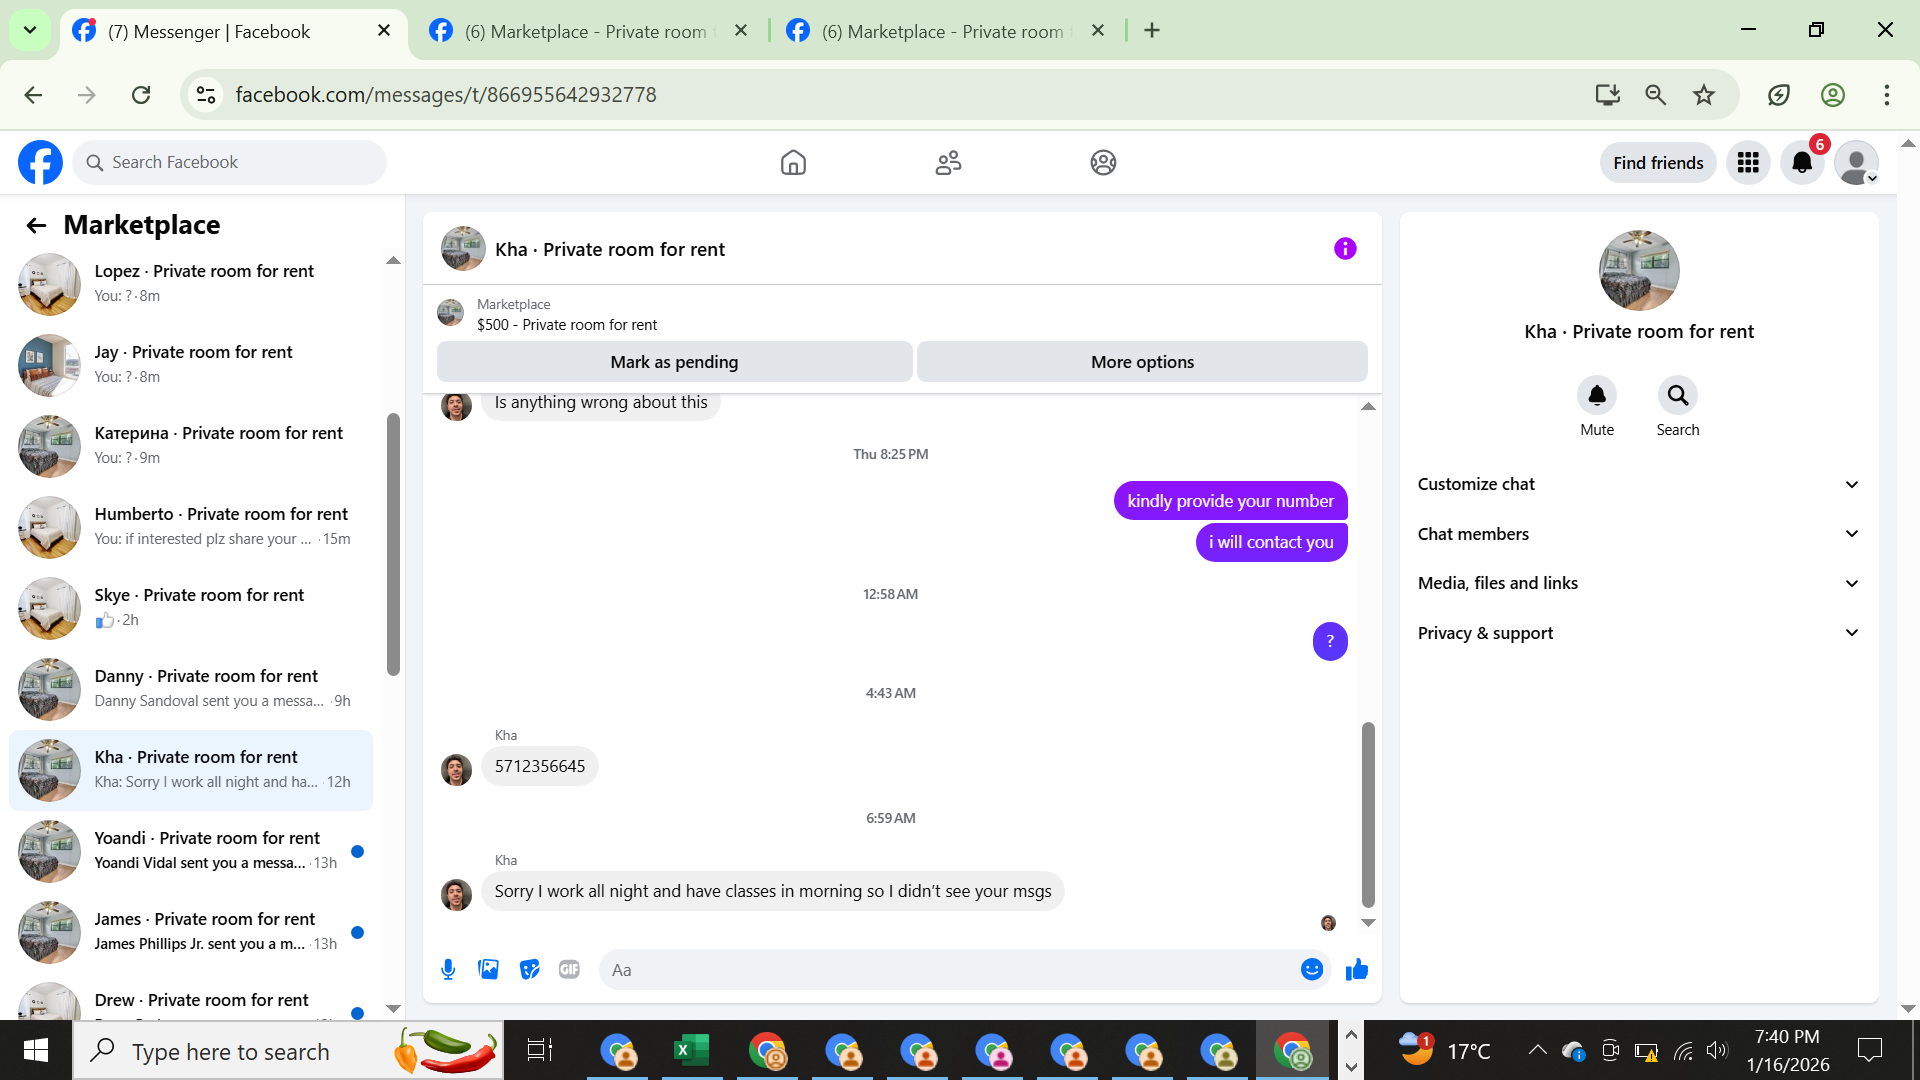Open conversation information icon

pyautogui.click(x=1345, y=249)
